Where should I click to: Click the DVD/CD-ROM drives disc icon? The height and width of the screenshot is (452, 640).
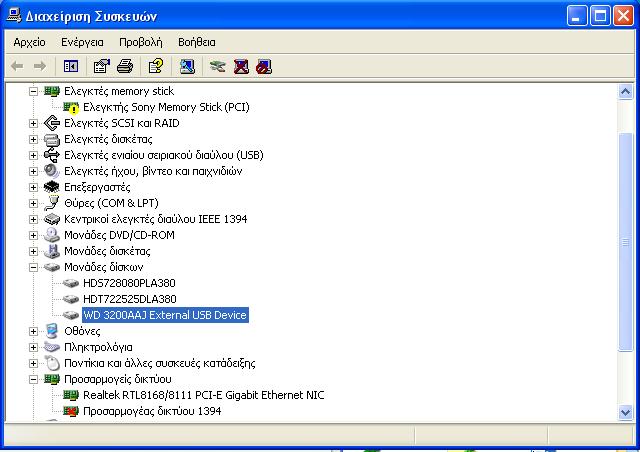tap(52, 235)
